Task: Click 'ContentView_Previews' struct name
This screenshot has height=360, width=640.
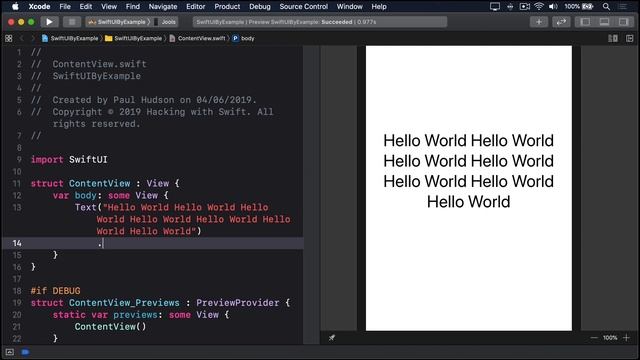Action: click(124, 303)
